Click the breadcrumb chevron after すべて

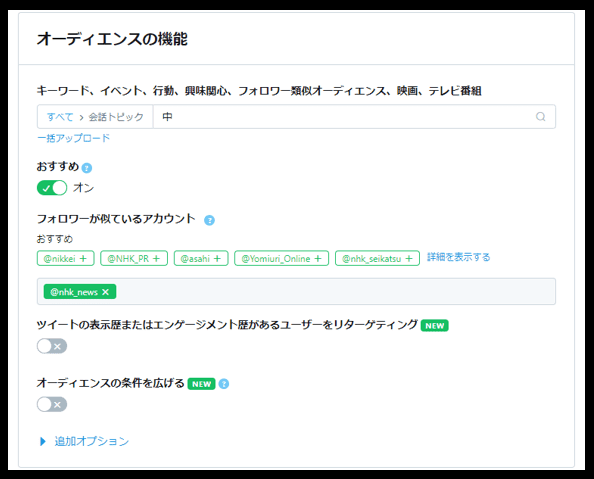point(81,117)
